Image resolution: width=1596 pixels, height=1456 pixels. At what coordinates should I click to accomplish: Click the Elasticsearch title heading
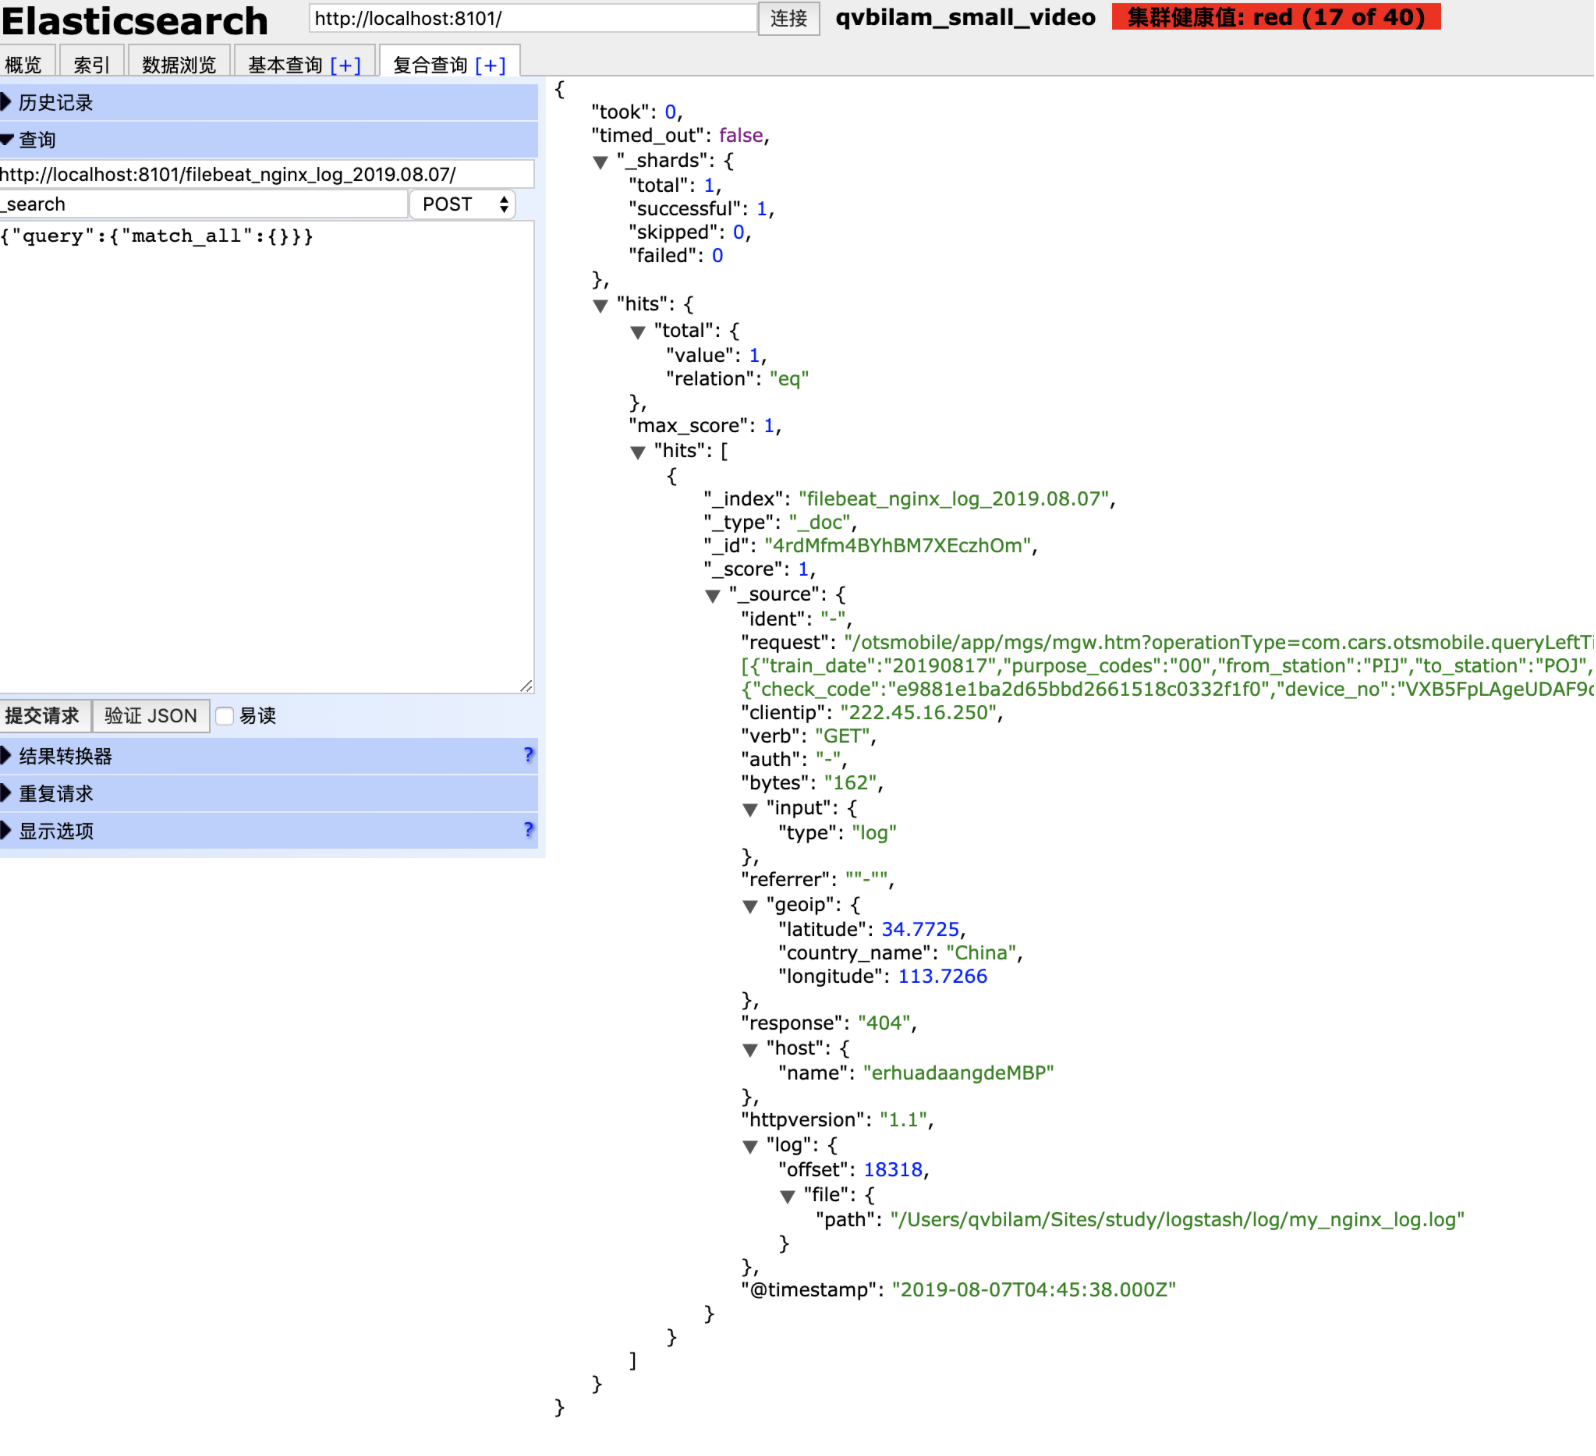pos(135,20)
